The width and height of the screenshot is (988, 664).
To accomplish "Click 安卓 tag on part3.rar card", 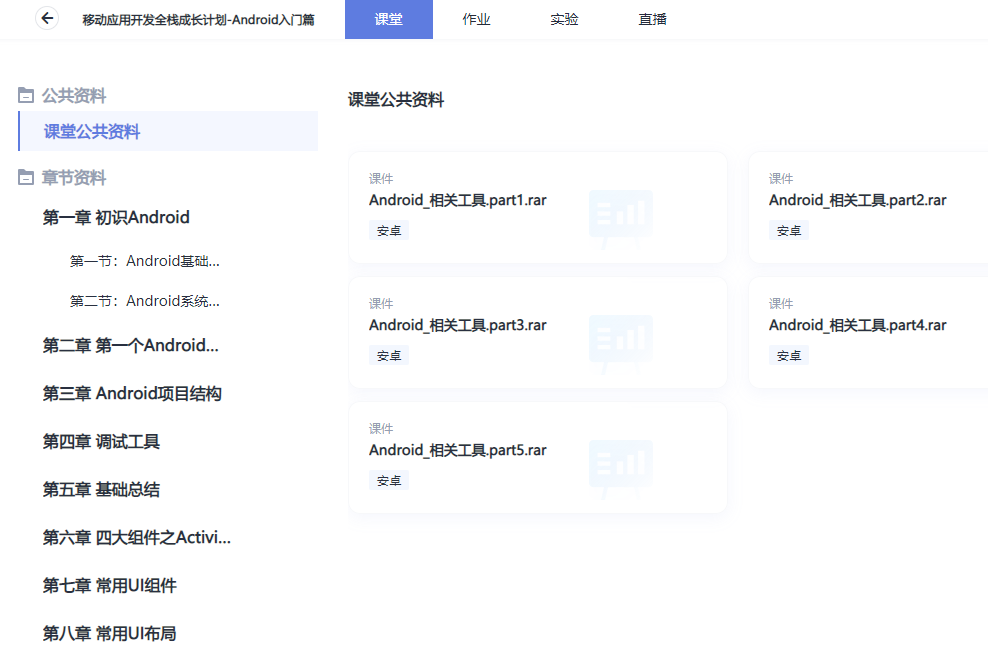I will (x=389, y=355).
